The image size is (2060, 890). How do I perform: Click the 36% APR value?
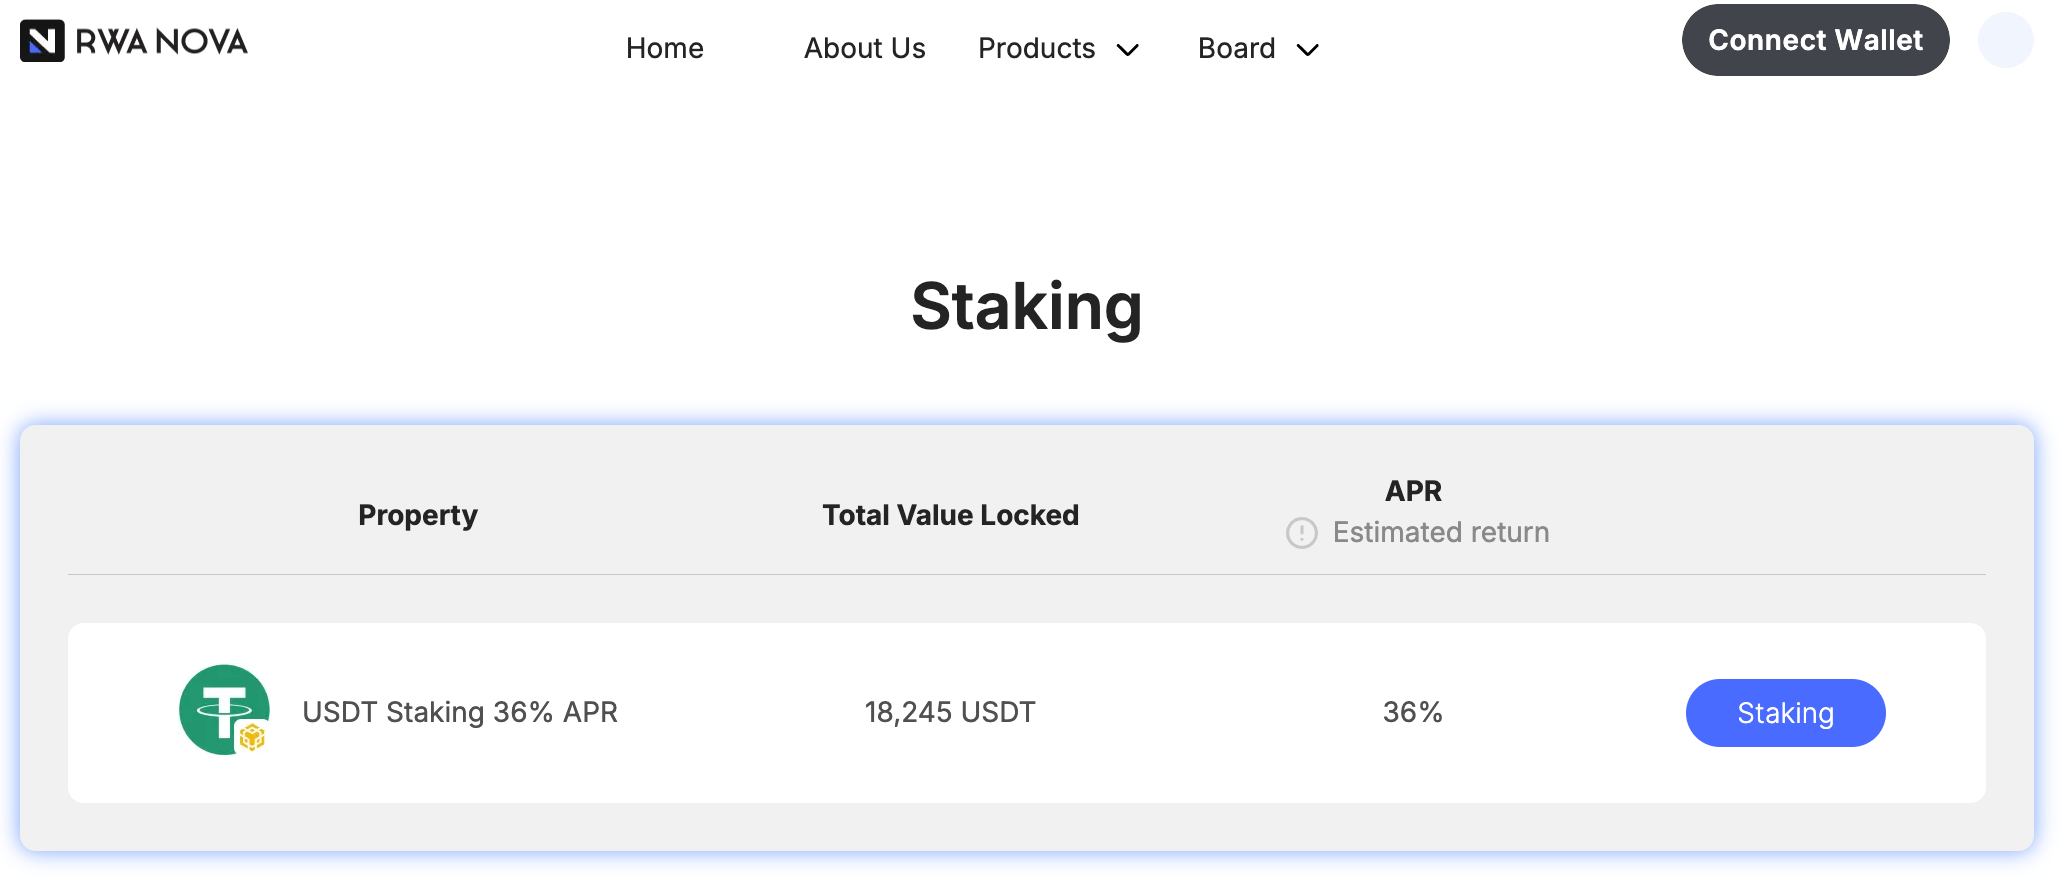1412,712
